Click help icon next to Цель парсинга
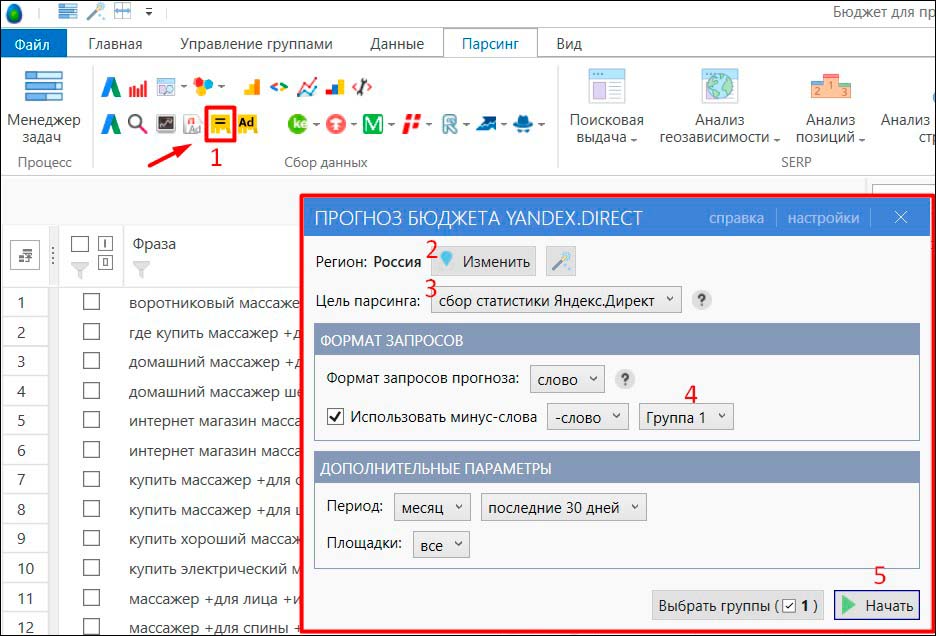Image resolution: width=936 pixels, height=636 pixels. coord(701,299)
